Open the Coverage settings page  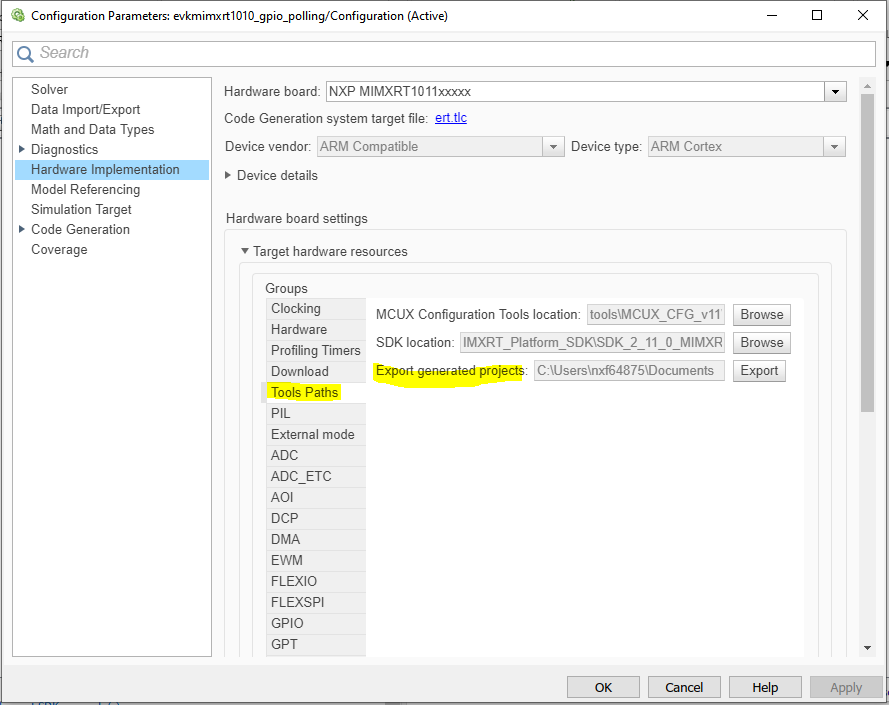pyautogui.click(x=59, y=249)
